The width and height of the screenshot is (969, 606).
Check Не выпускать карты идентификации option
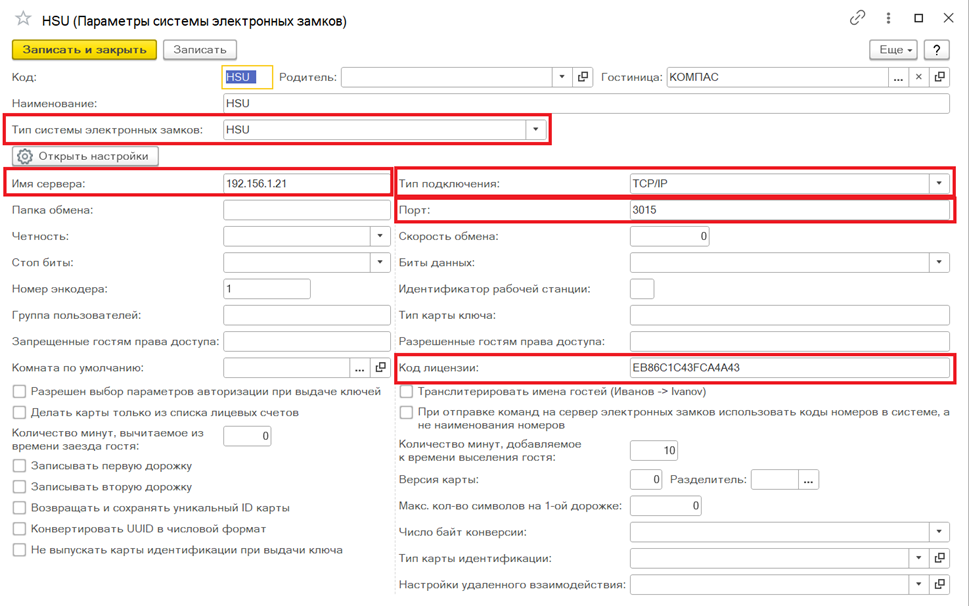click(20, 550)
